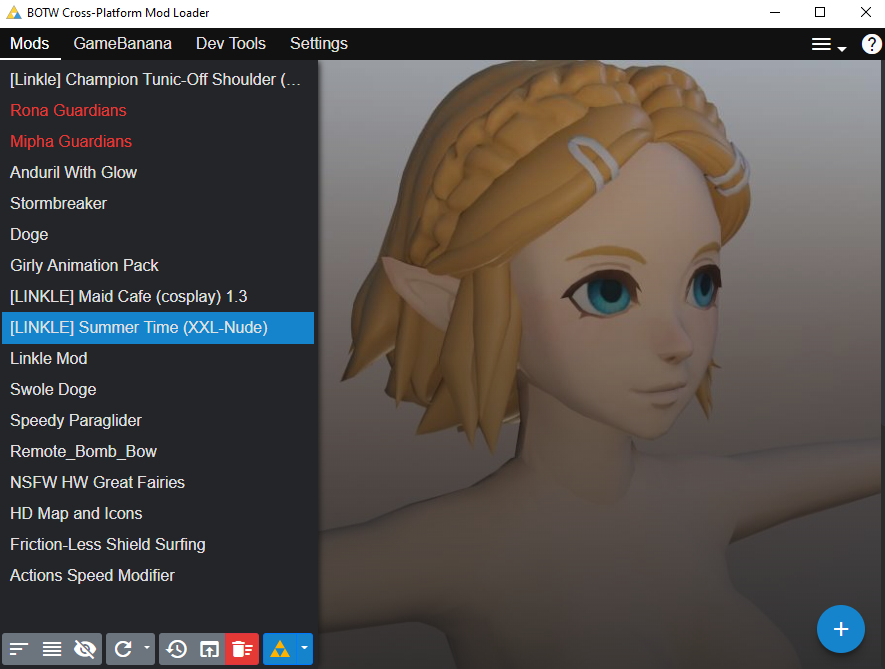Image resolution: width=885 pixels, height=669 pixels.
Task: Launch the game with Triforce button
Action: [280, 649]
